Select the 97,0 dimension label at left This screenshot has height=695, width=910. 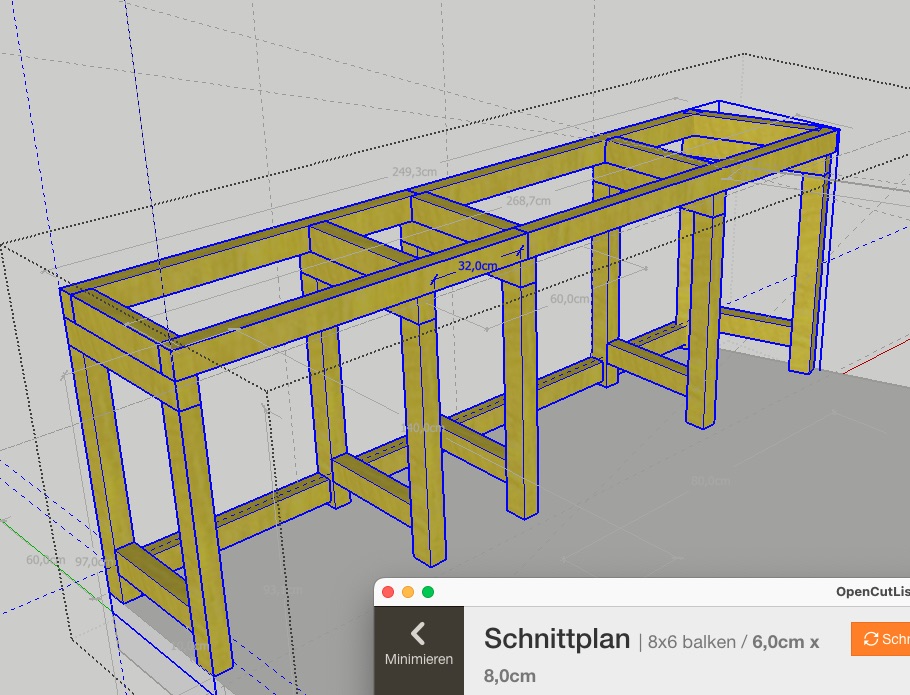(88, 562)
